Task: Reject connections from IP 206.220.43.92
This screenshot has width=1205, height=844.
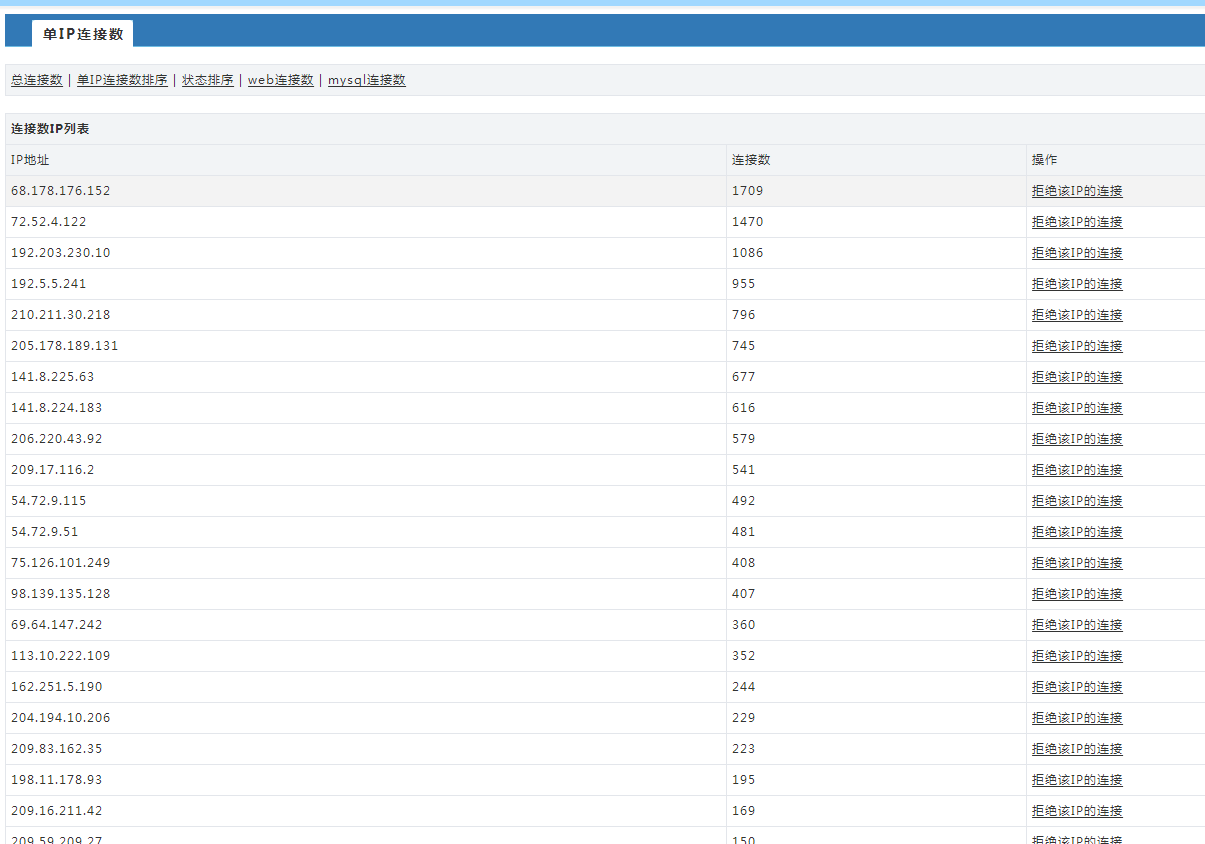Action: click(1077, 439)
